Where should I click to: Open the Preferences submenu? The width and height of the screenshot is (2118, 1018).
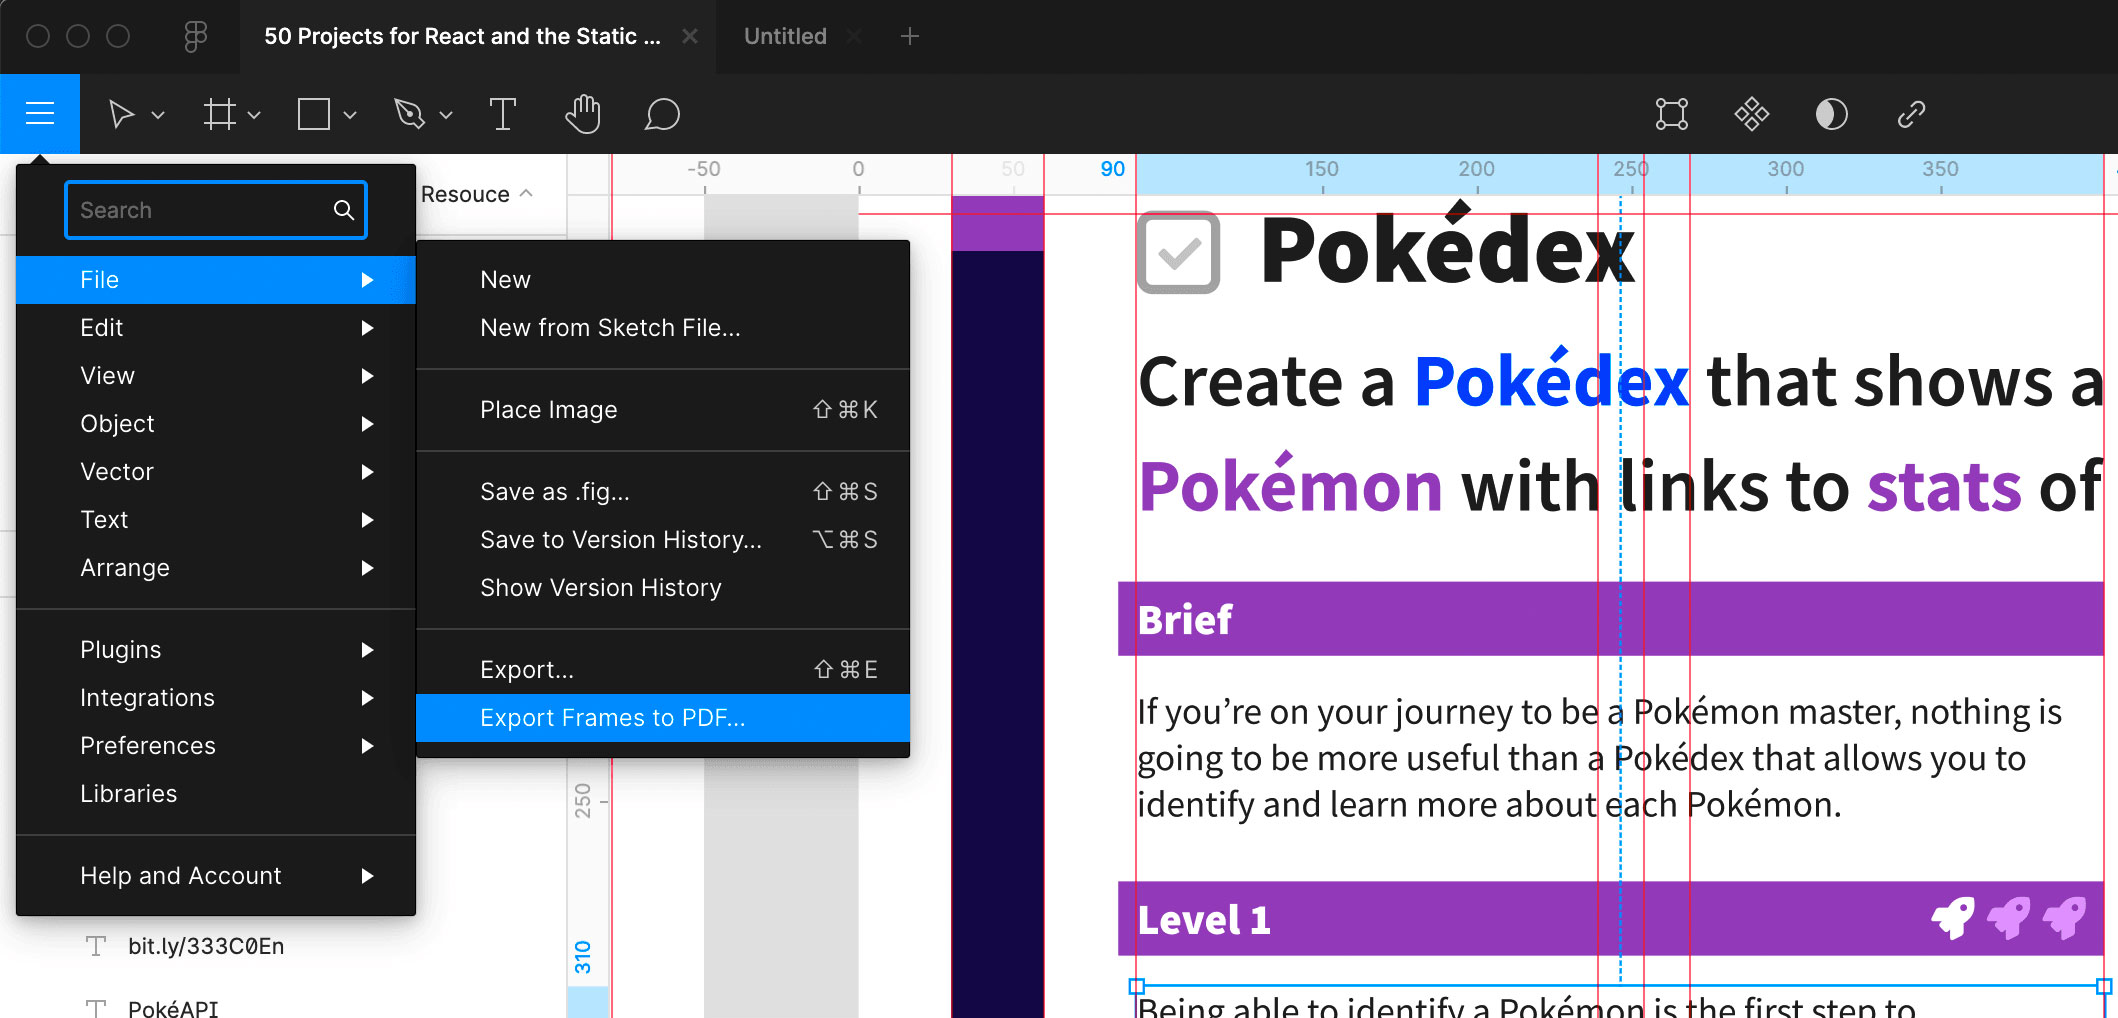point(216,746)
